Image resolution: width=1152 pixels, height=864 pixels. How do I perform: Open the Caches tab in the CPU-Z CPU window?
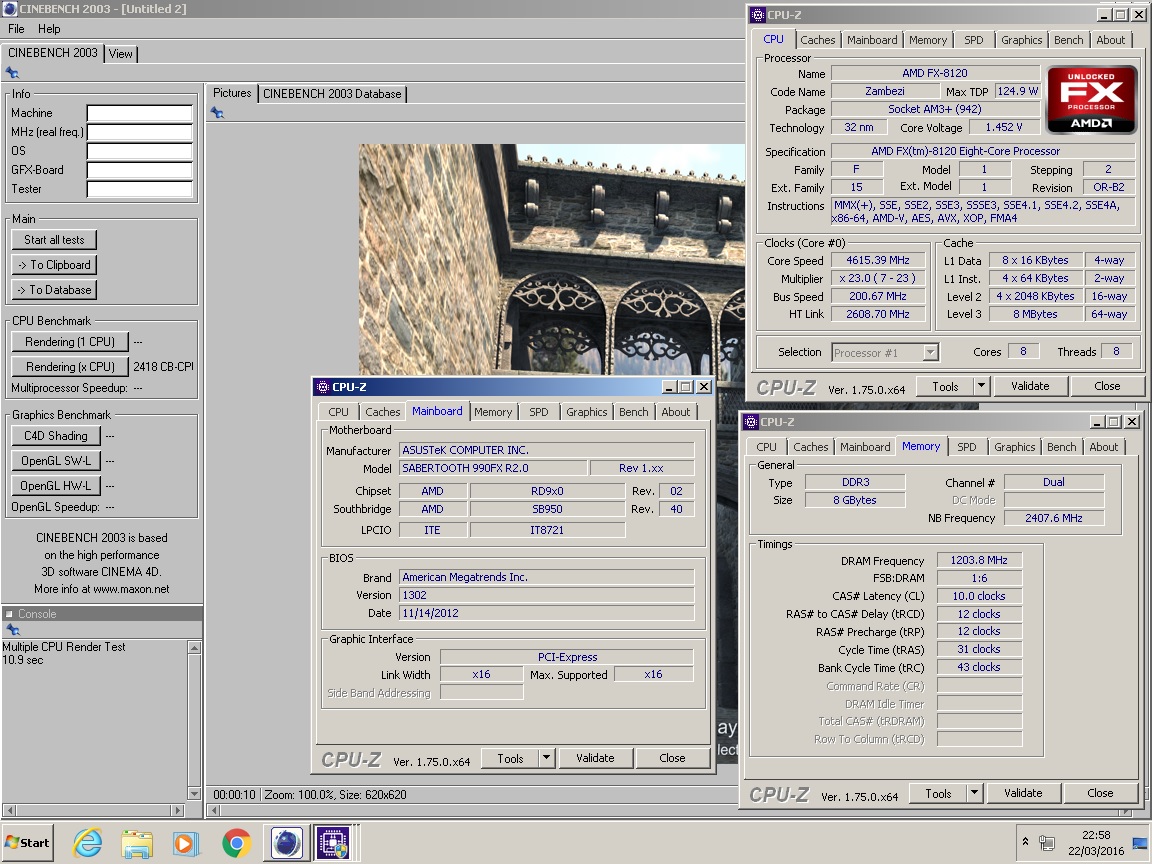point(818,40)
